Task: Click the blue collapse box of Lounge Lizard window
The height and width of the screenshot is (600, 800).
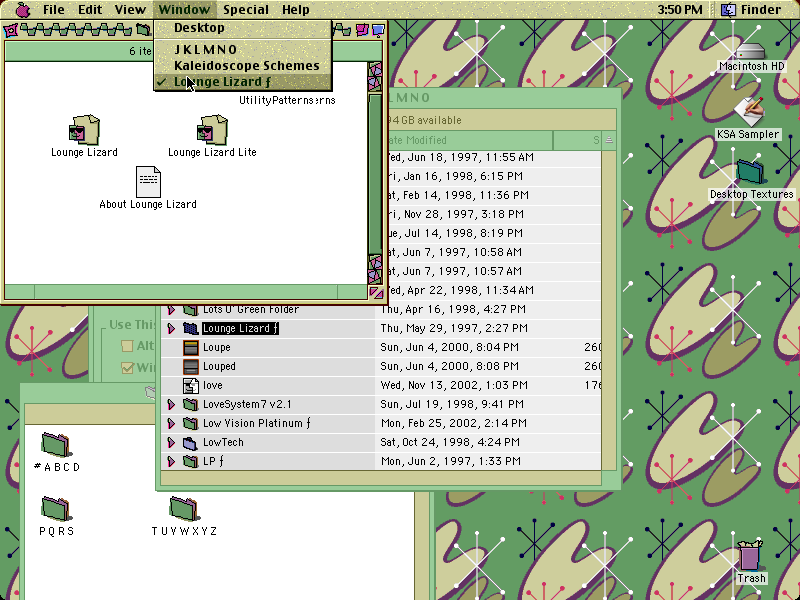Action: coord(378,31)
